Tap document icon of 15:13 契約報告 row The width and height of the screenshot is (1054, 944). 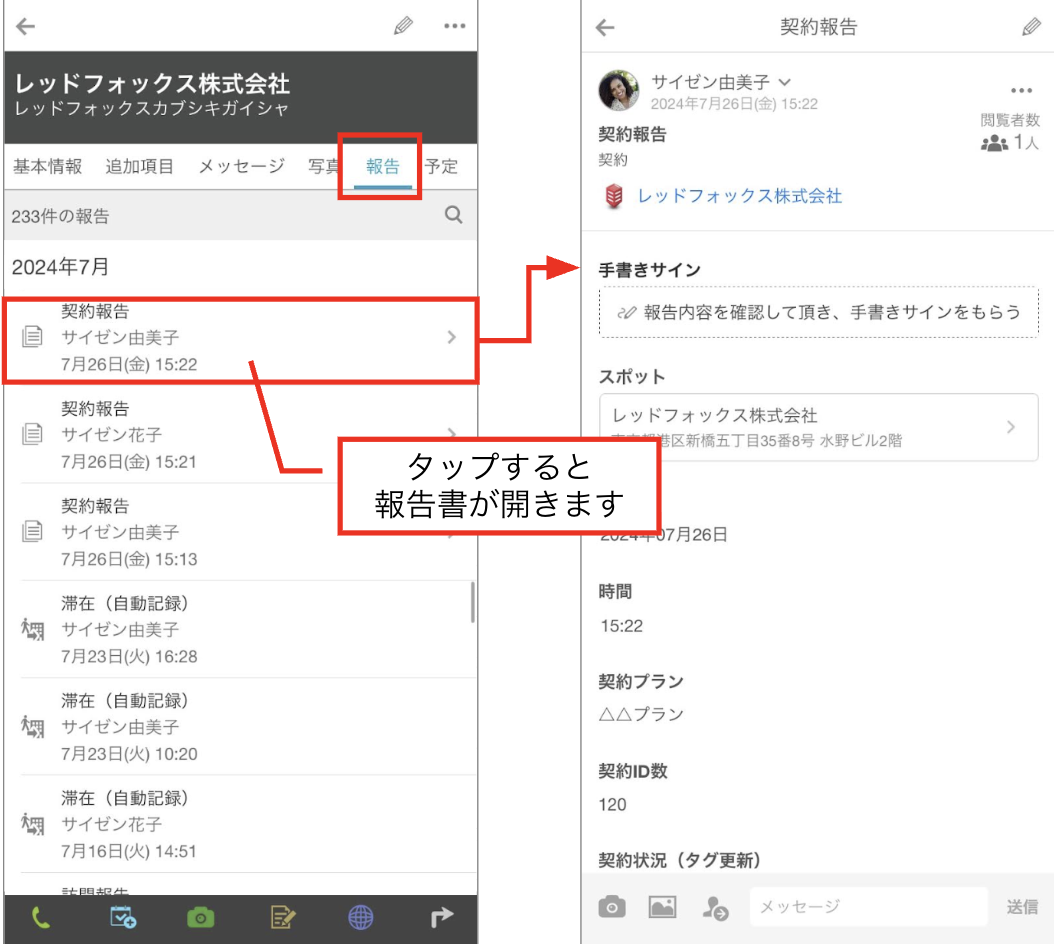[32, 531]
